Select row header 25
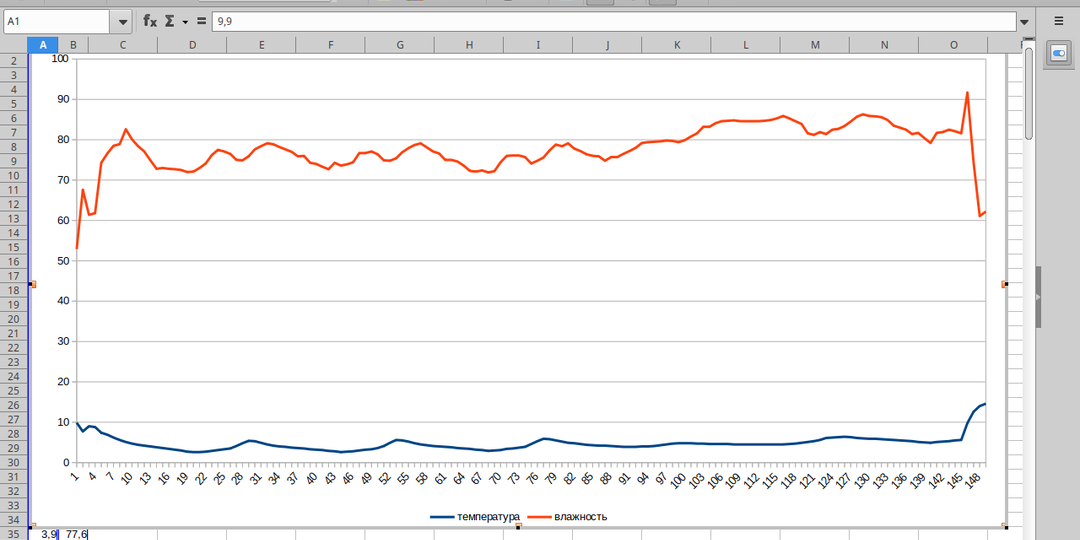 [14, 391]
